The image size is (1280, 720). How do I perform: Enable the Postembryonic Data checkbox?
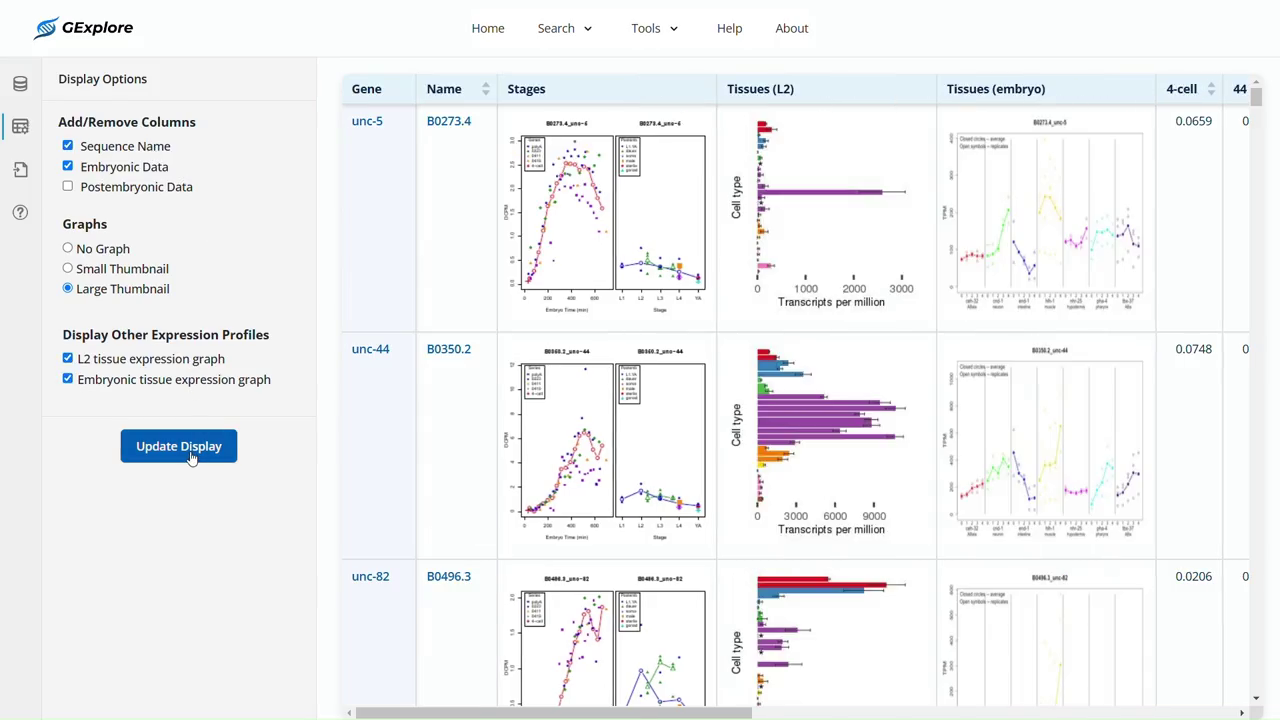pyautogui.click(x=68, y=186)
